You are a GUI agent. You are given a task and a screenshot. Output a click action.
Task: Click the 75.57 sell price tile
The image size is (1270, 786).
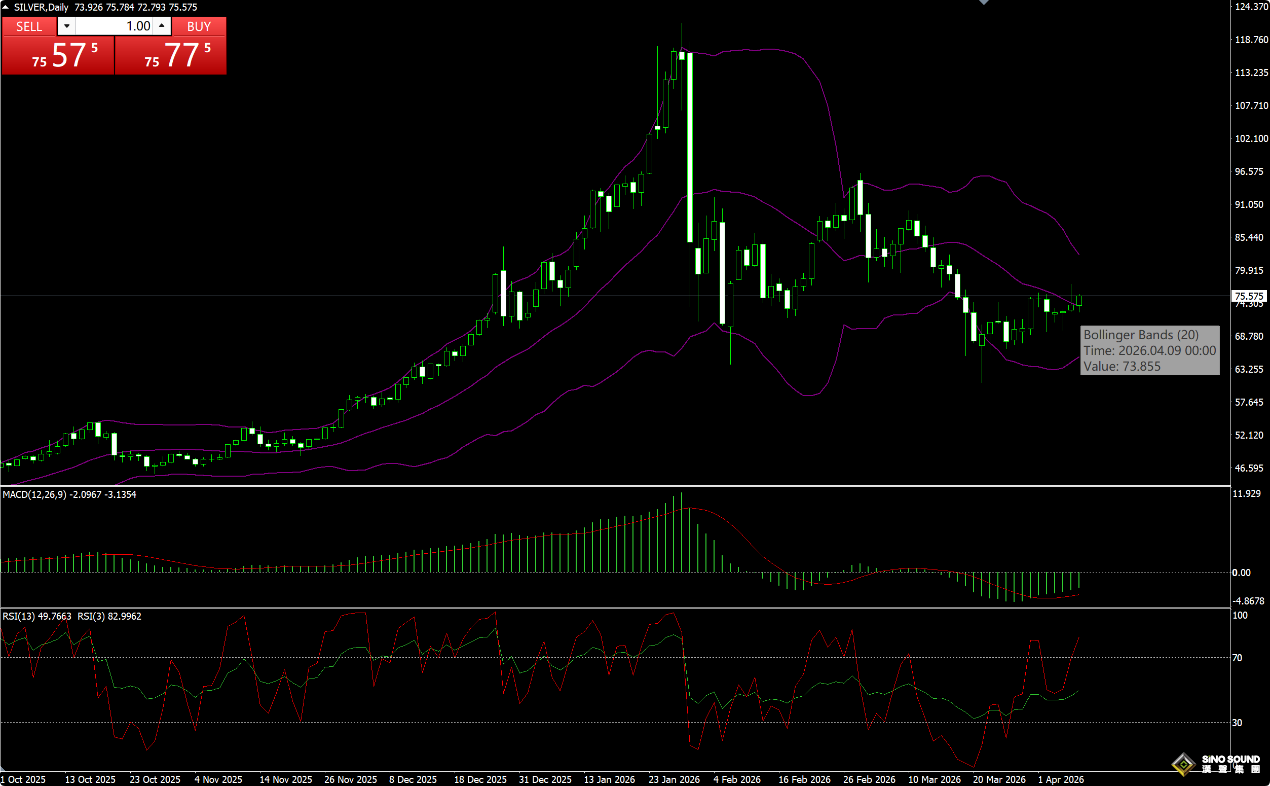(x=58, y=56)
